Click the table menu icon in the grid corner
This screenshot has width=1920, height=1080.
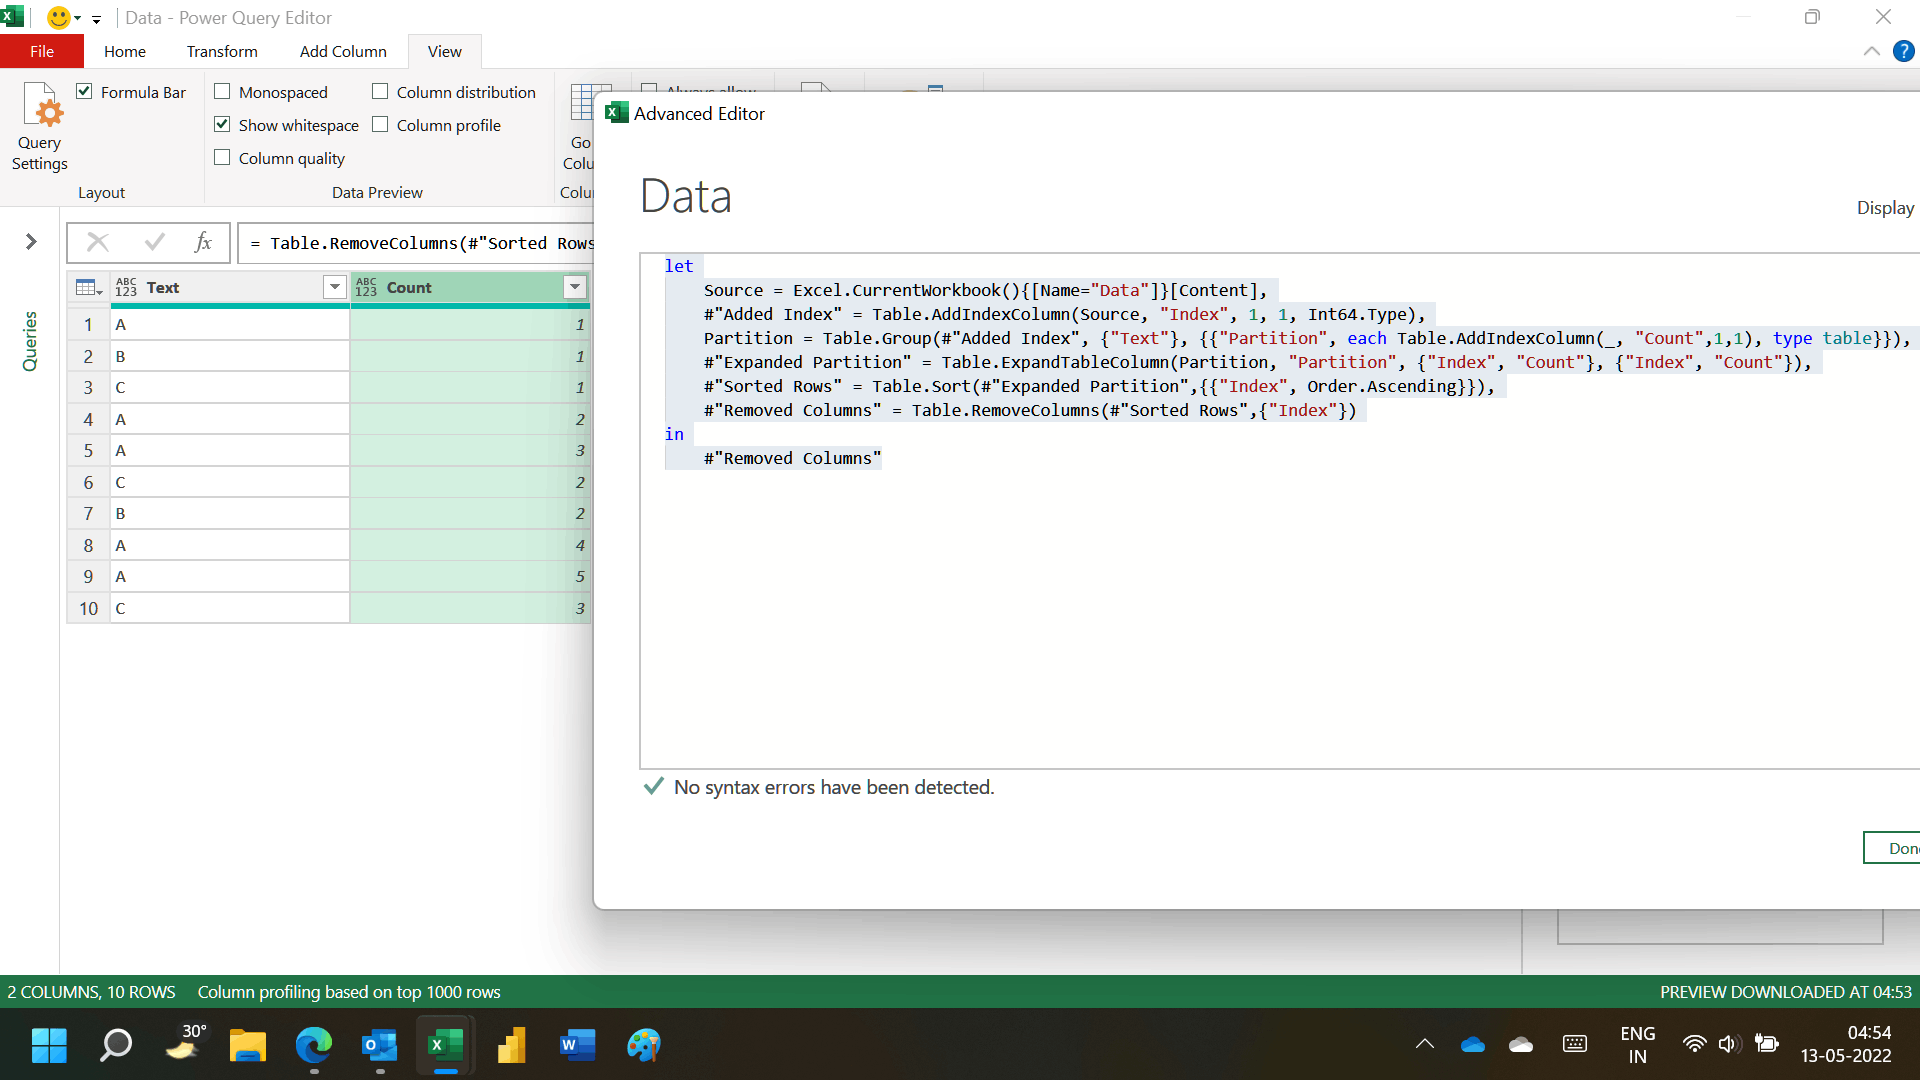(88, 288)
